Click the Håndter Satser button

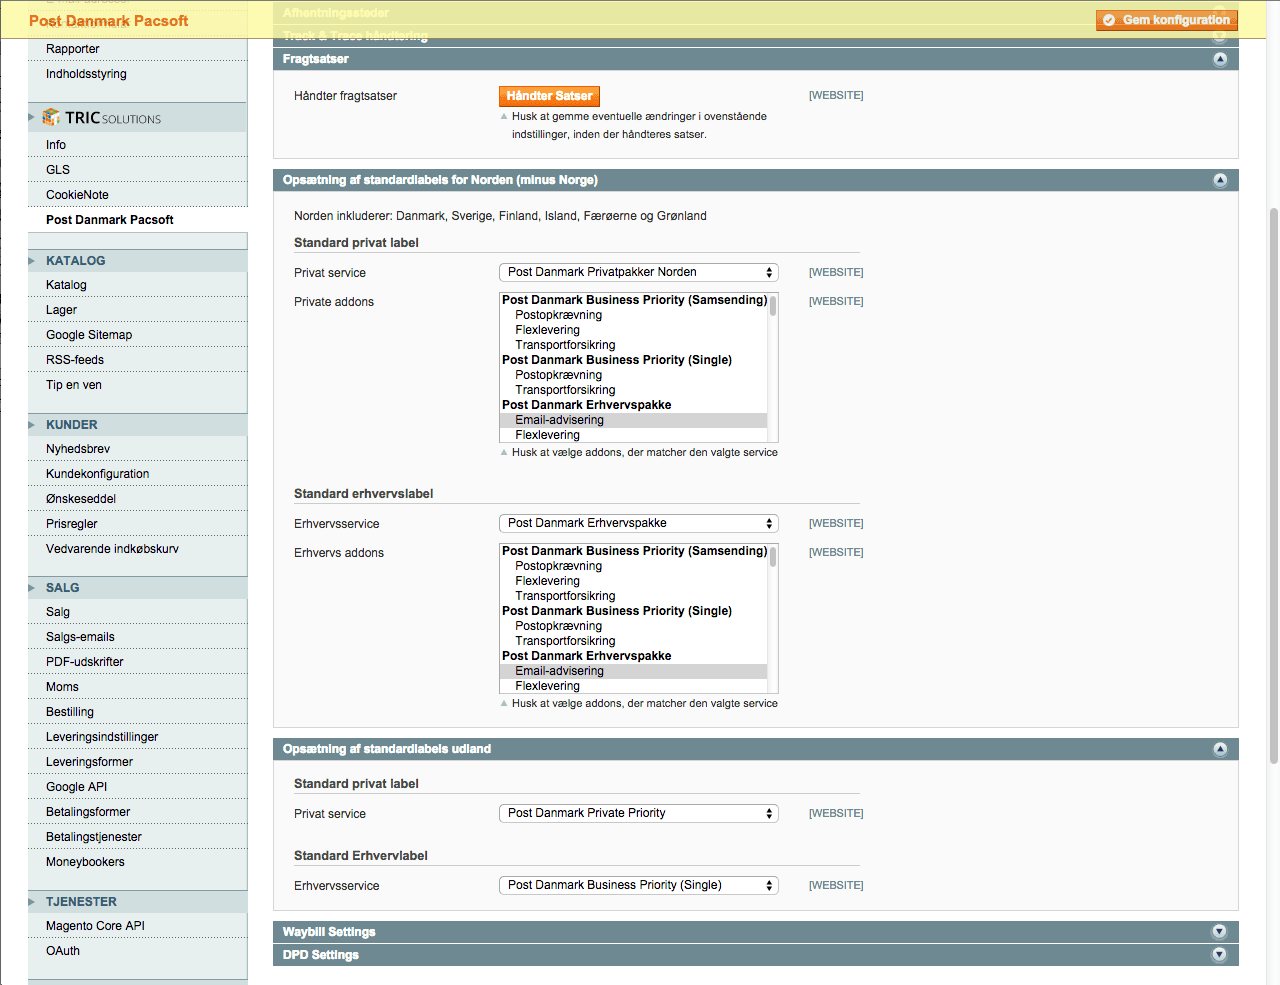point(549,96)
